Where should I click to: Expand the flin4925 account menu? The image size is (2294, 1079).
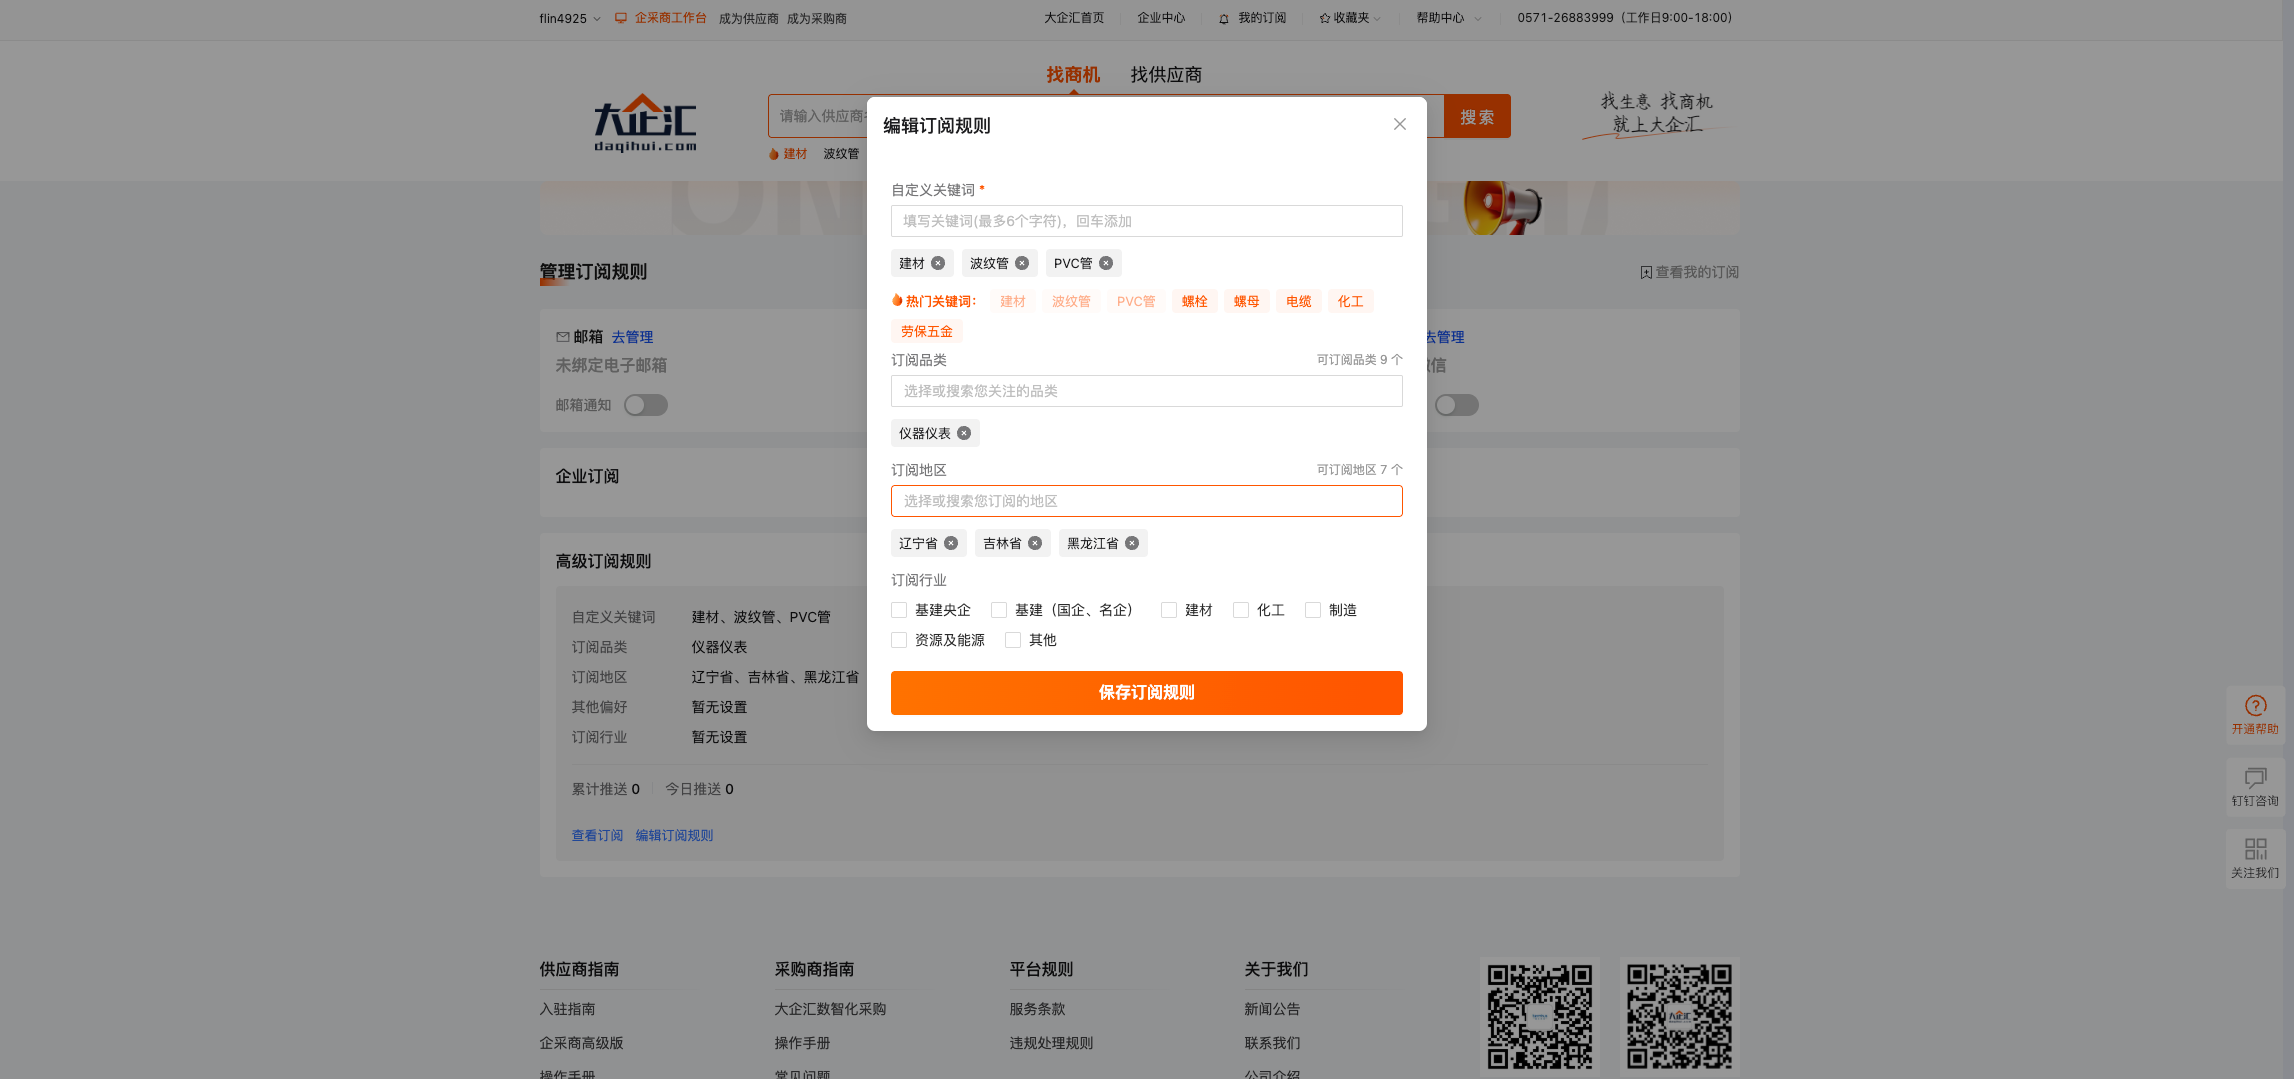(570, 18)
